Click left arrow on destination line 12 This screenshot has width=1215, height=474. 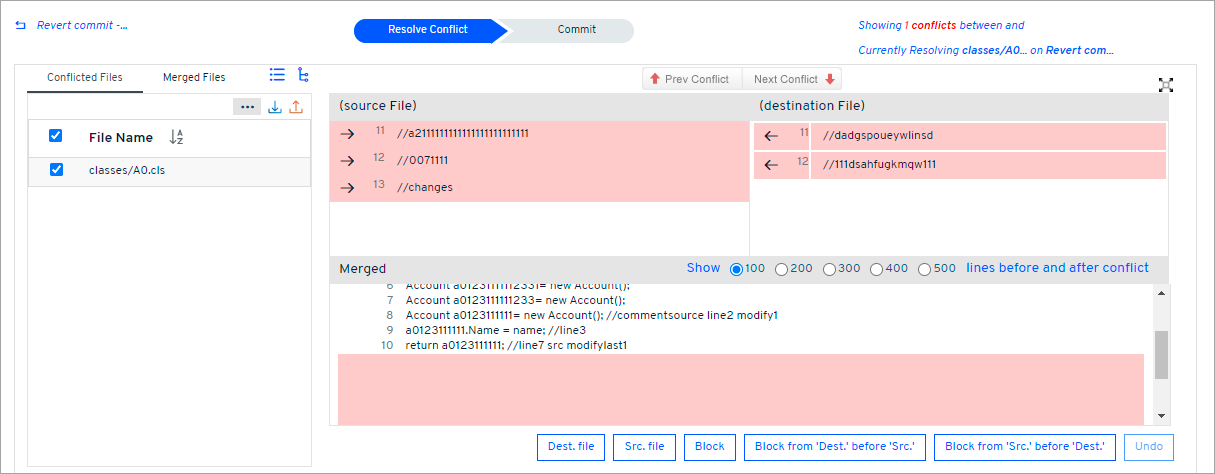(x=771, y=165)
